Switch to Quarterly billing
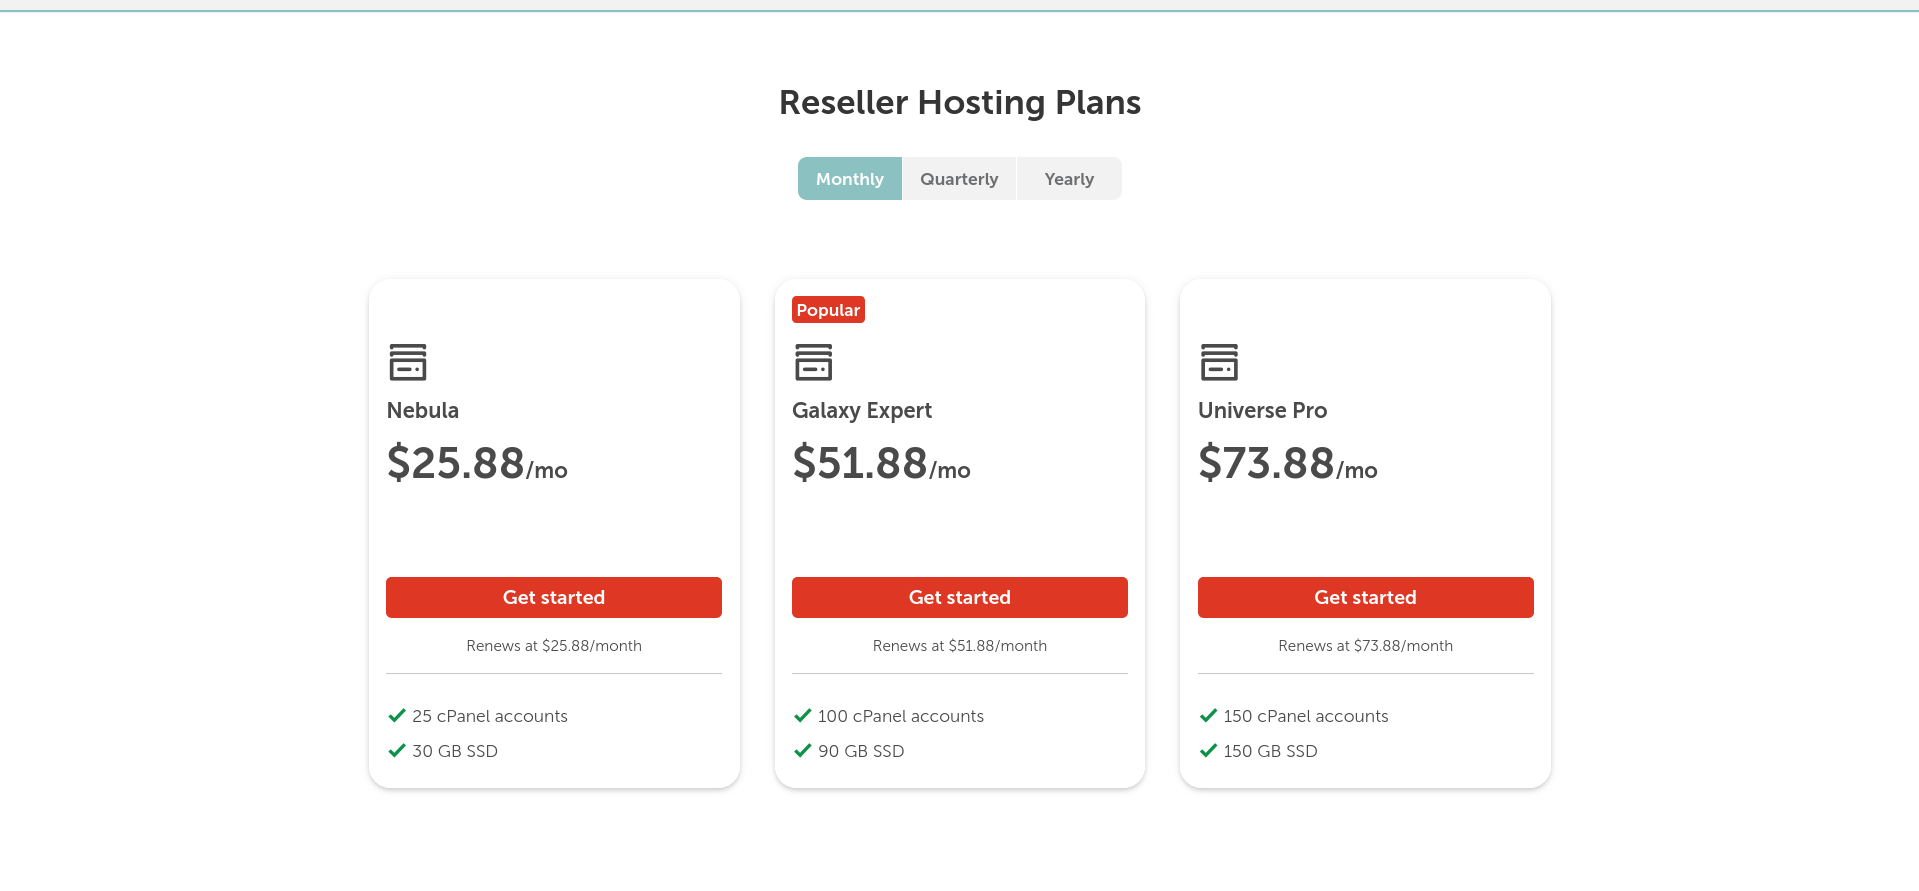Screen dimensions: 1919x891 (959, 179)
